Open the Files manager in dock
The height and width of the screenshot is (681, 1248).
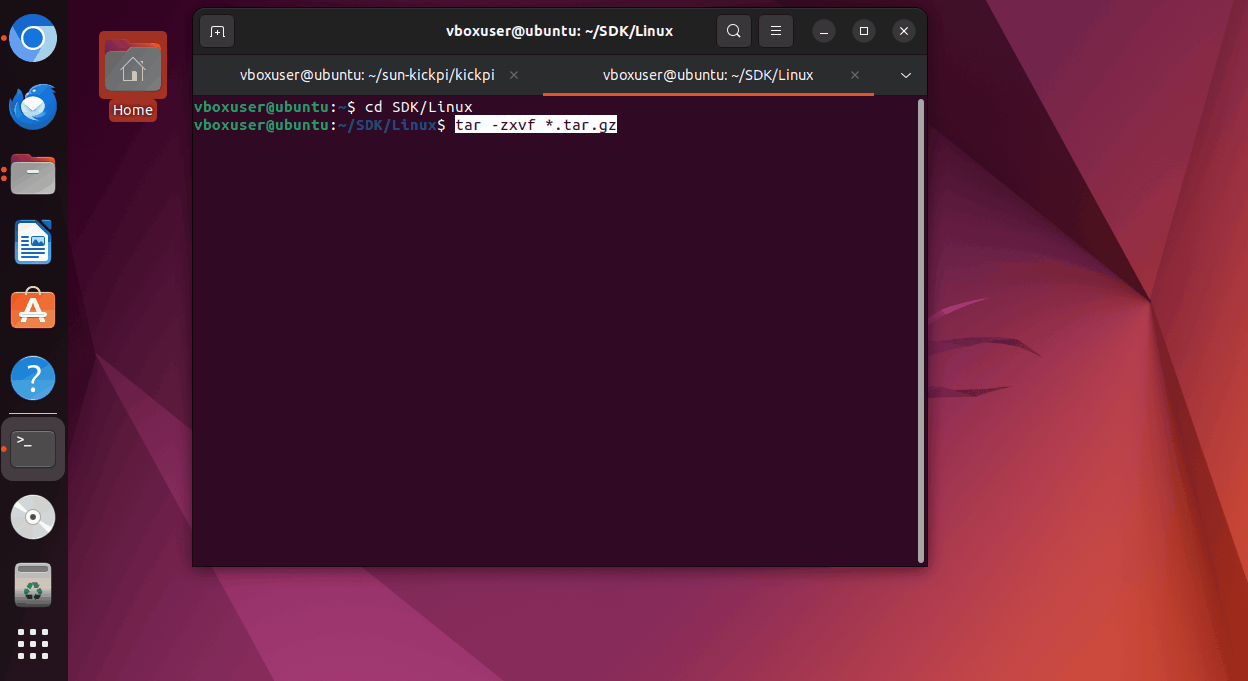coord(33,175)
